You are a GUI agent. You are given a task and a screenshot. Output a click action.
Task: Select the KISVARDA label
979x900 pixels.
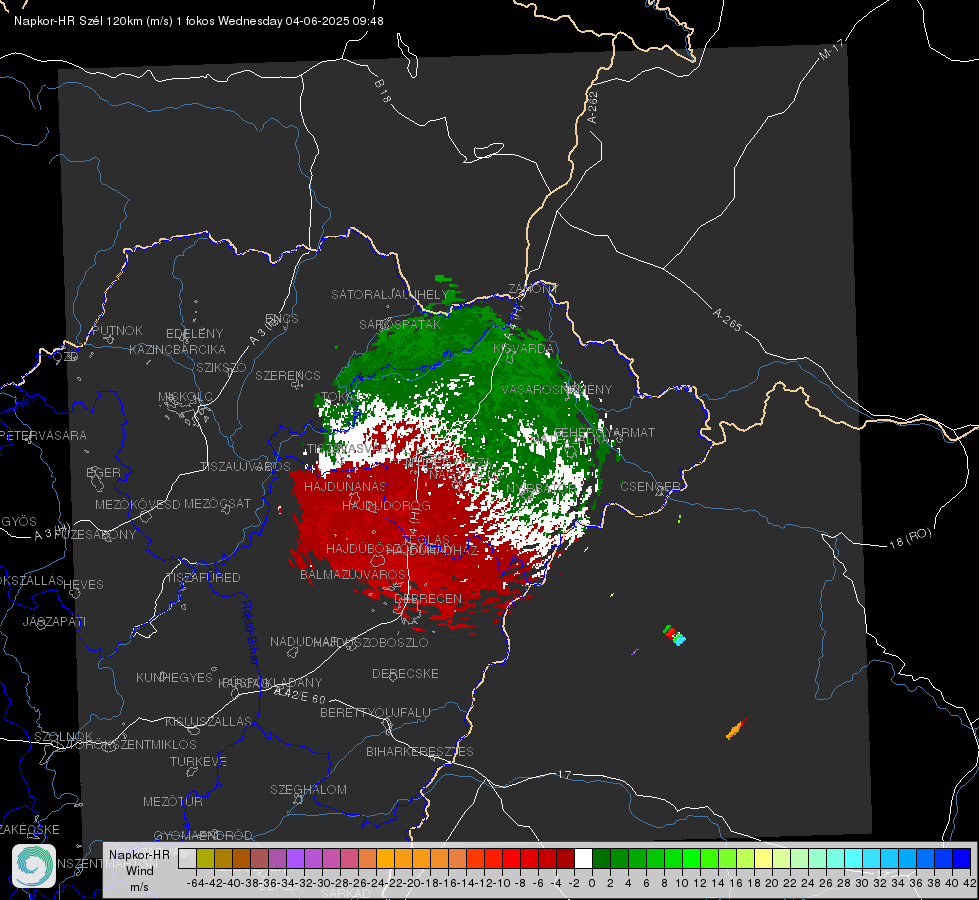click(523, 349)
